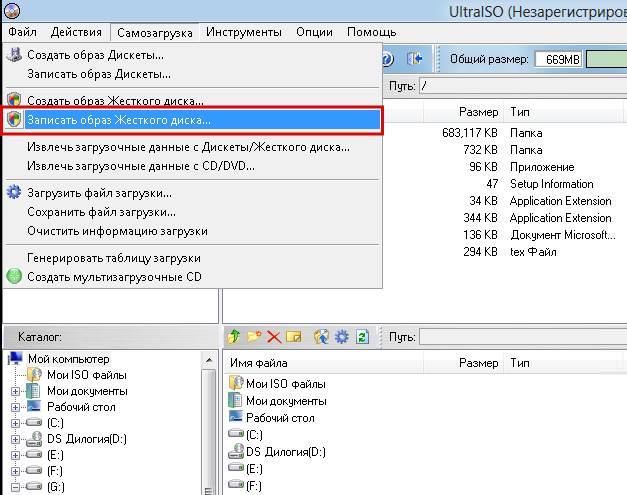Screen dimensions: 627x495
Task: Select Мой компьютер in catalog tree
Action: (68, 359)
